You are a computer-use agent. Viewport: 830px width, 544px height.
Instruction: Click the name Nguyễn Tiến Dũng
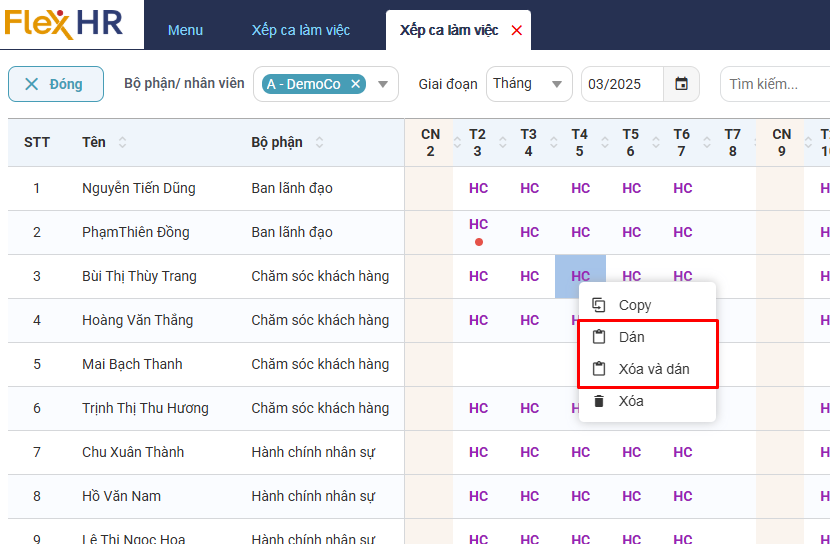click(x=139, y=188)
